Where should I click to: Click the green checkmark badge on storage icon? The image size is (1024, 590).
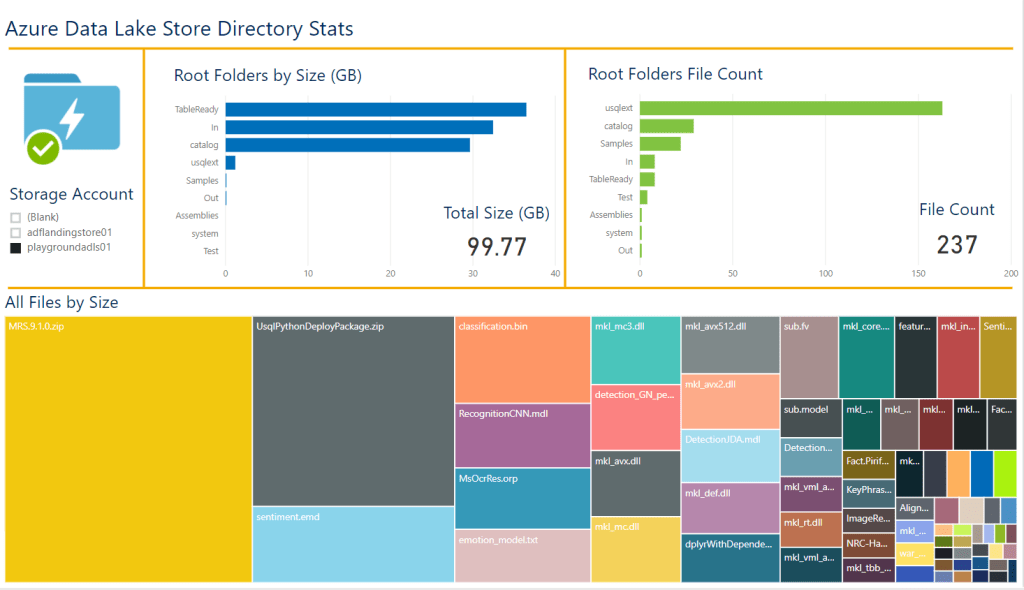(x=44, y=148)
